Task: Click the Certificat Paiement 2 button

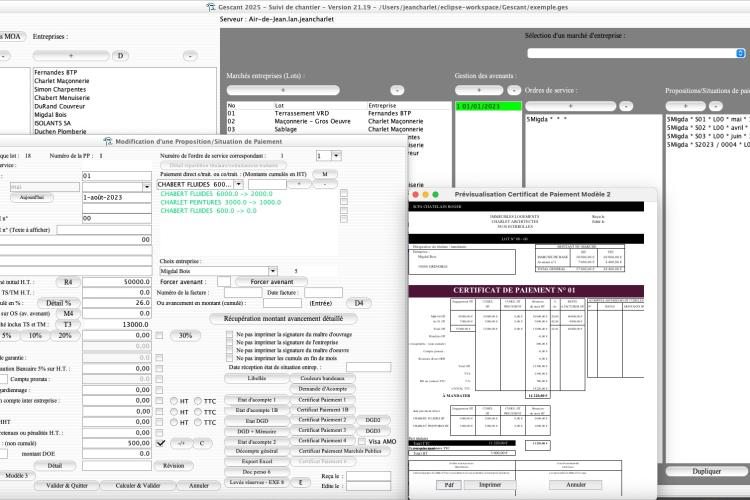Action: [x=322, y=420]
